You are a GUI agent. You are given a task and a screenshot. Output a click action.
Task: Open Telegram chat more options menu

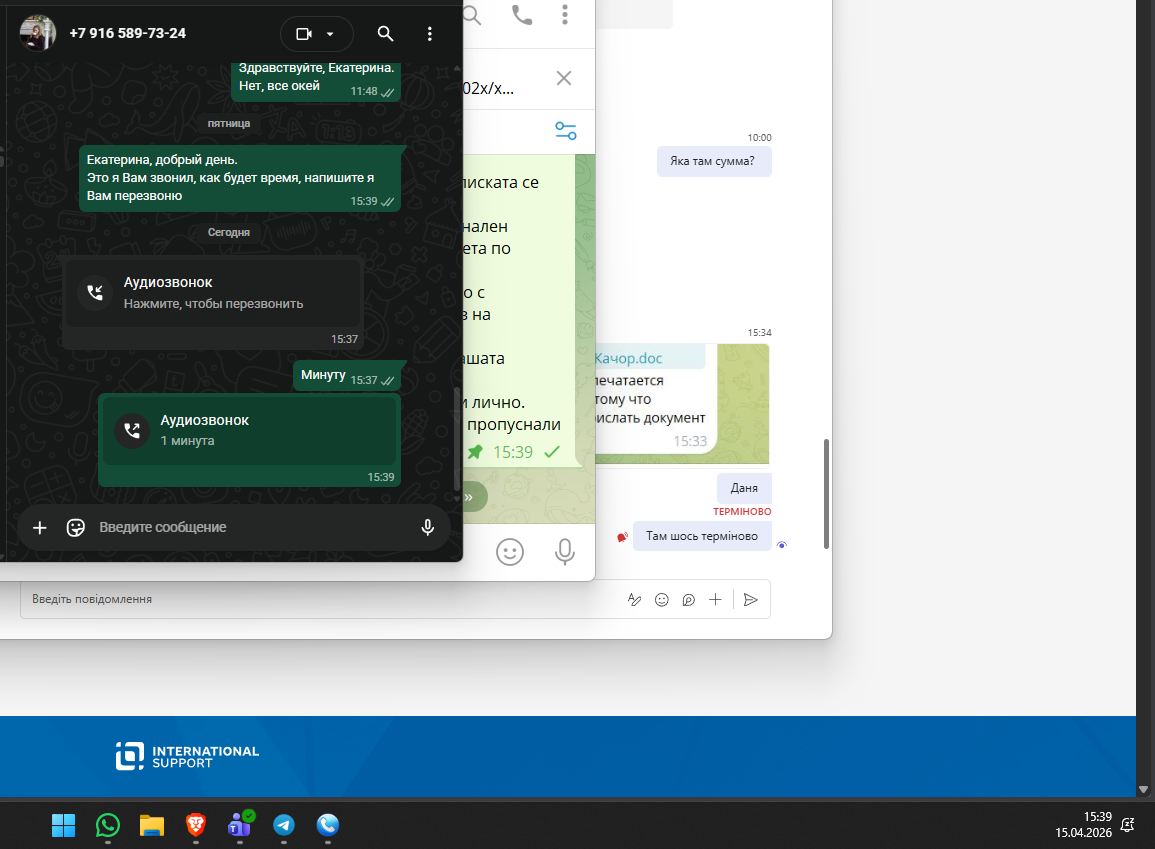tap(565, 15)
